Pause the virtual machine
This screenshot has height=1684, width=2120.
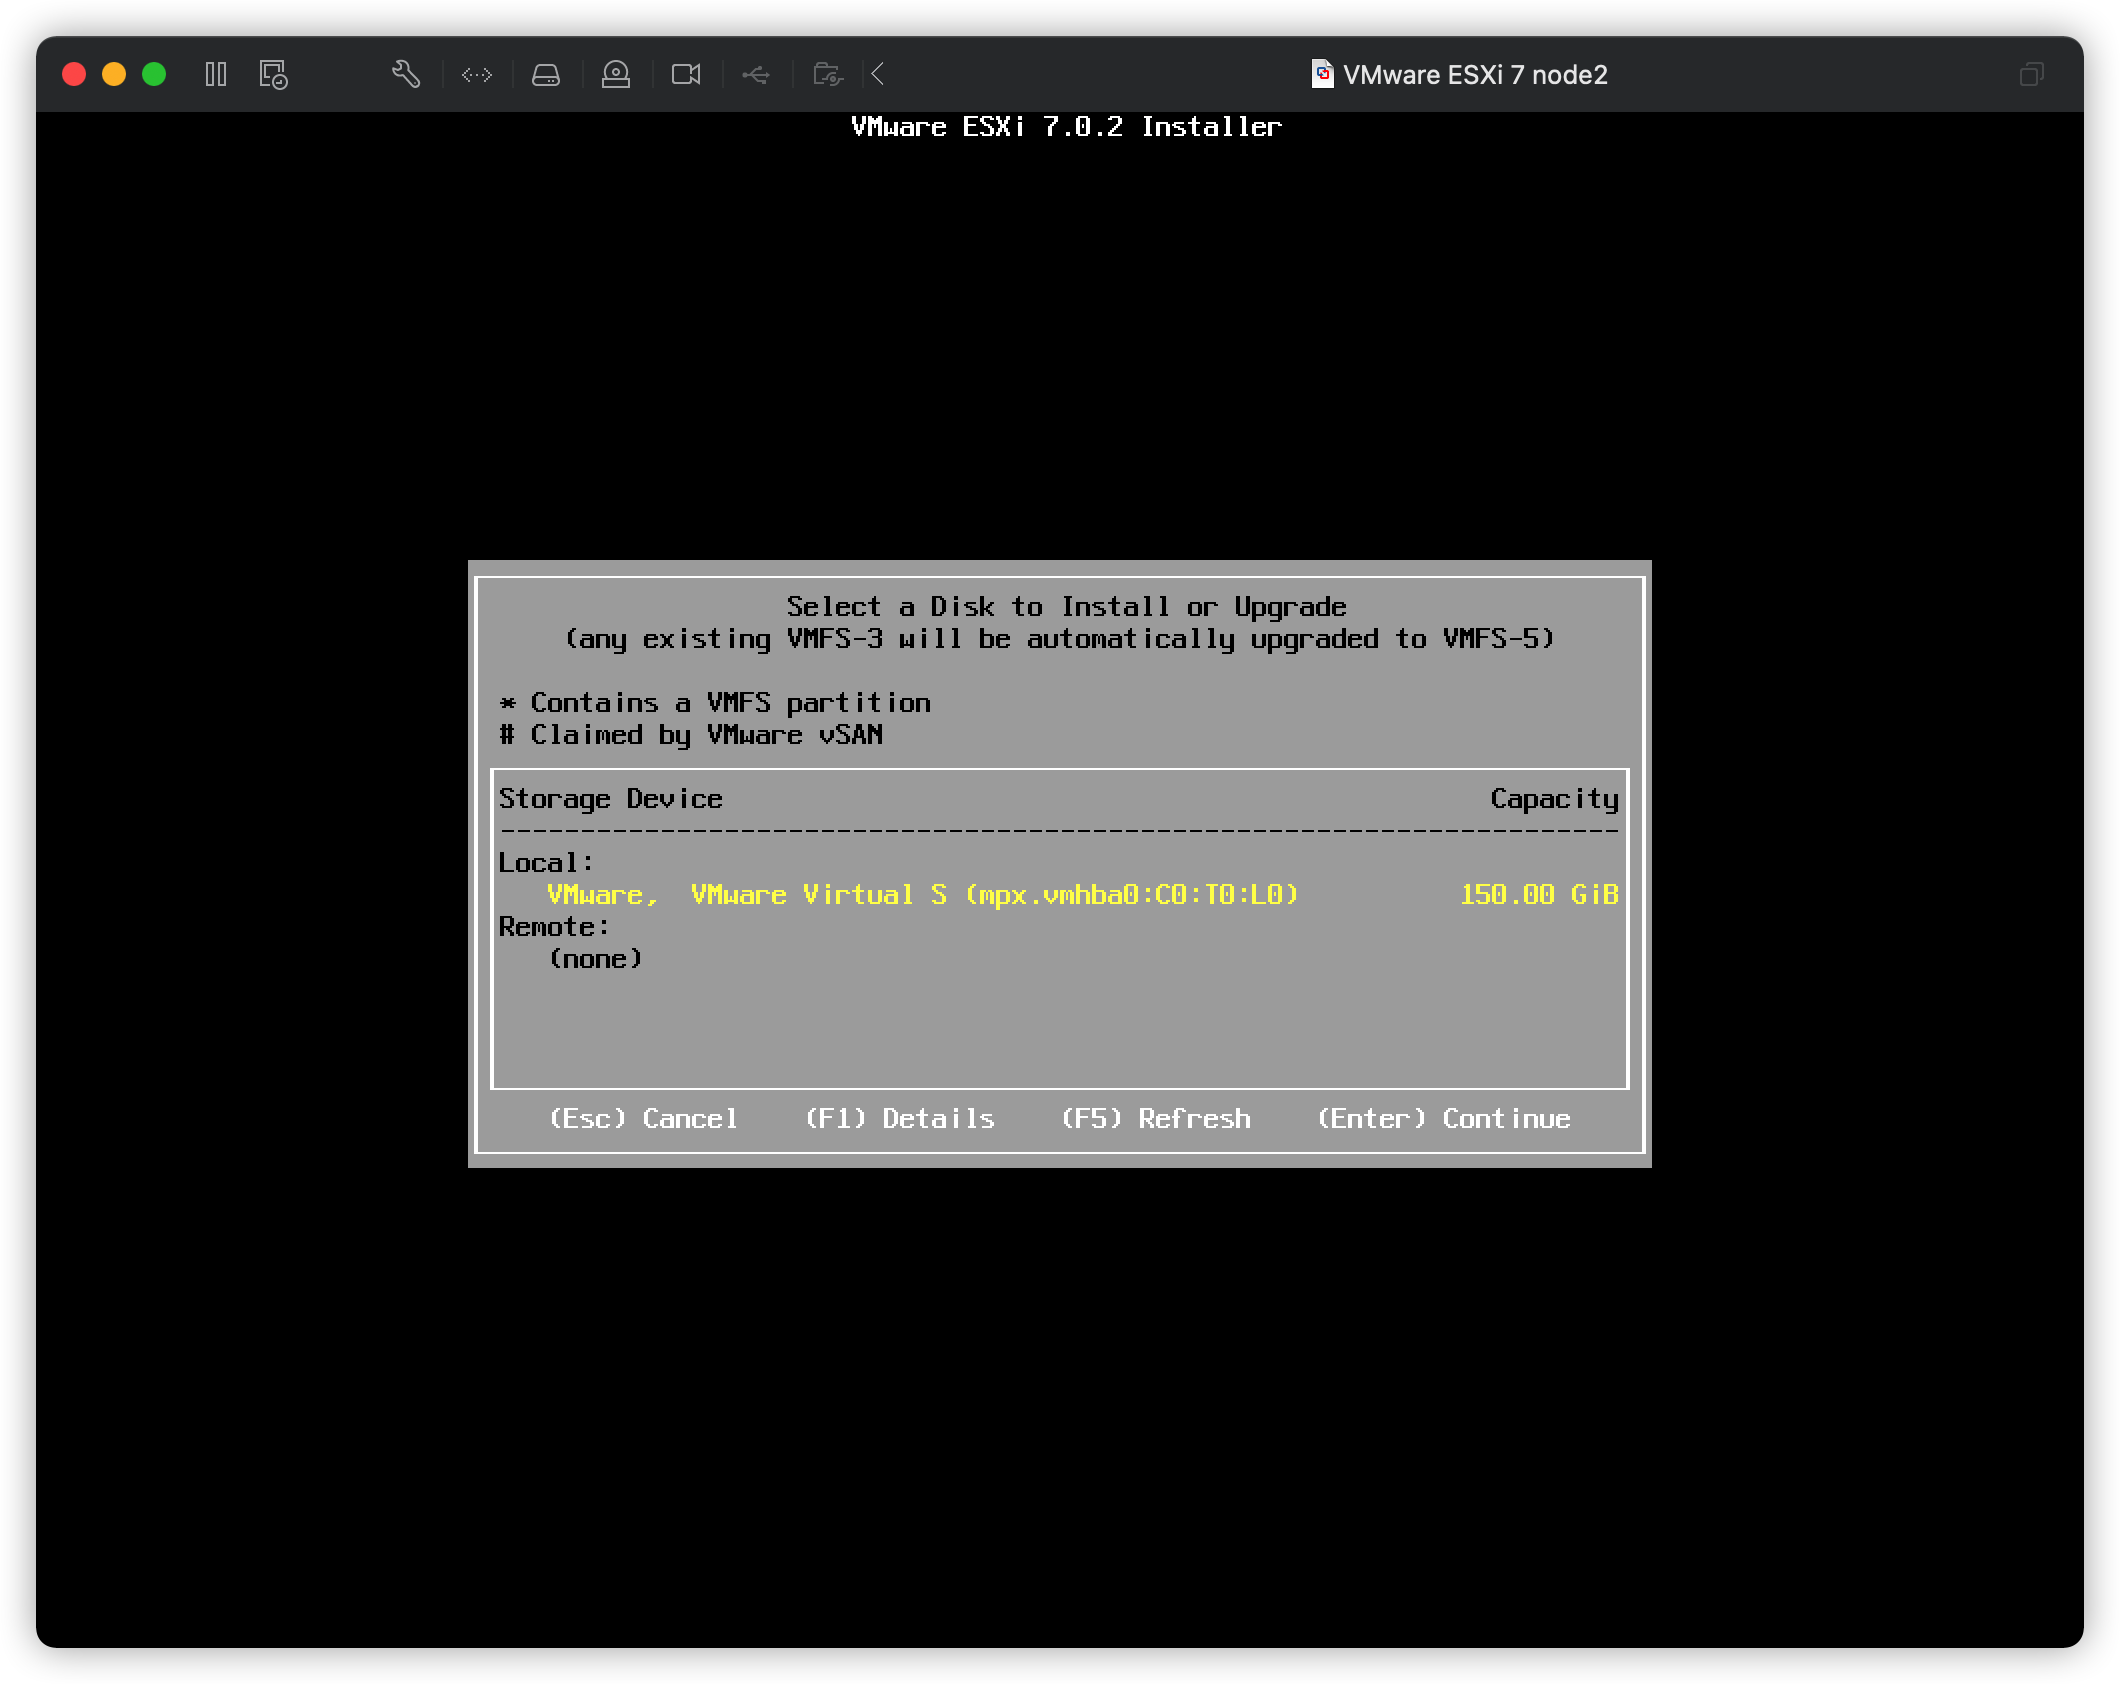tap(216, 74)
